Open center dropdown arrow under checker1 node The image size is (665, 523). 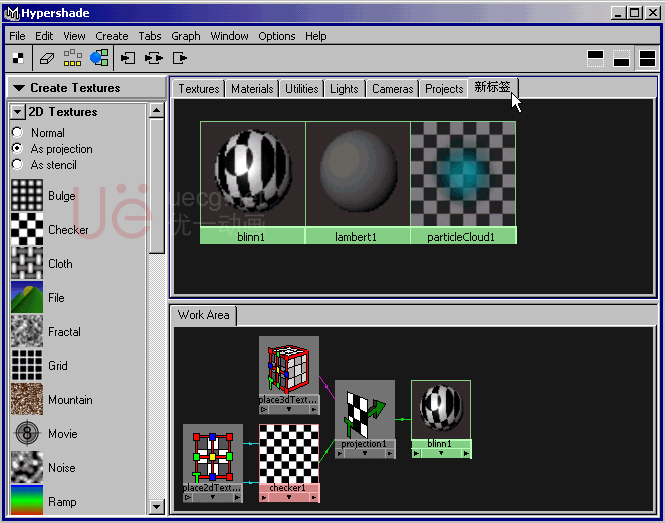point(289,498)
